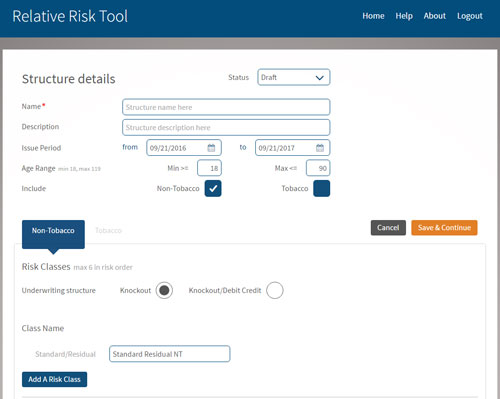Click the to date field 09/21/2017
Image resolution: width=500 pixels, height=399 pixels.
(x=292, y=148)
